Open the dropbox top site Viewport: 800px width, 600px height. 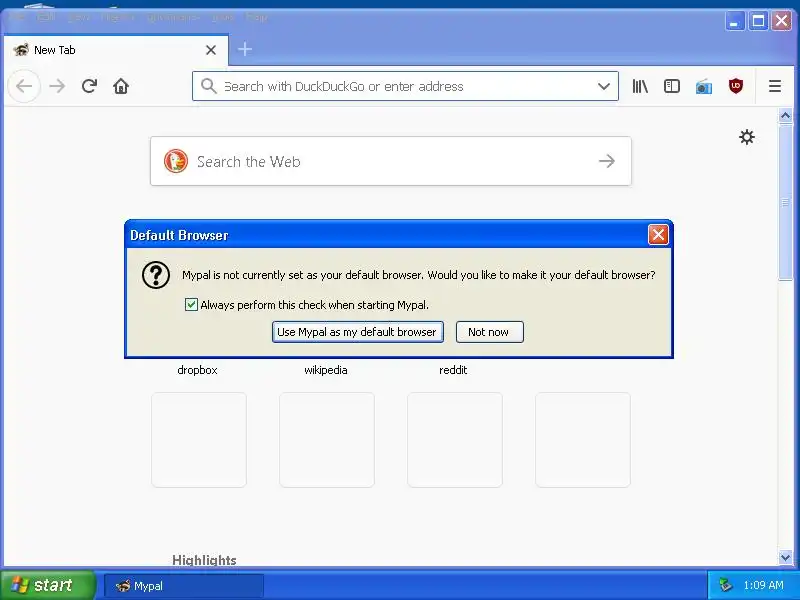point(197,370)
